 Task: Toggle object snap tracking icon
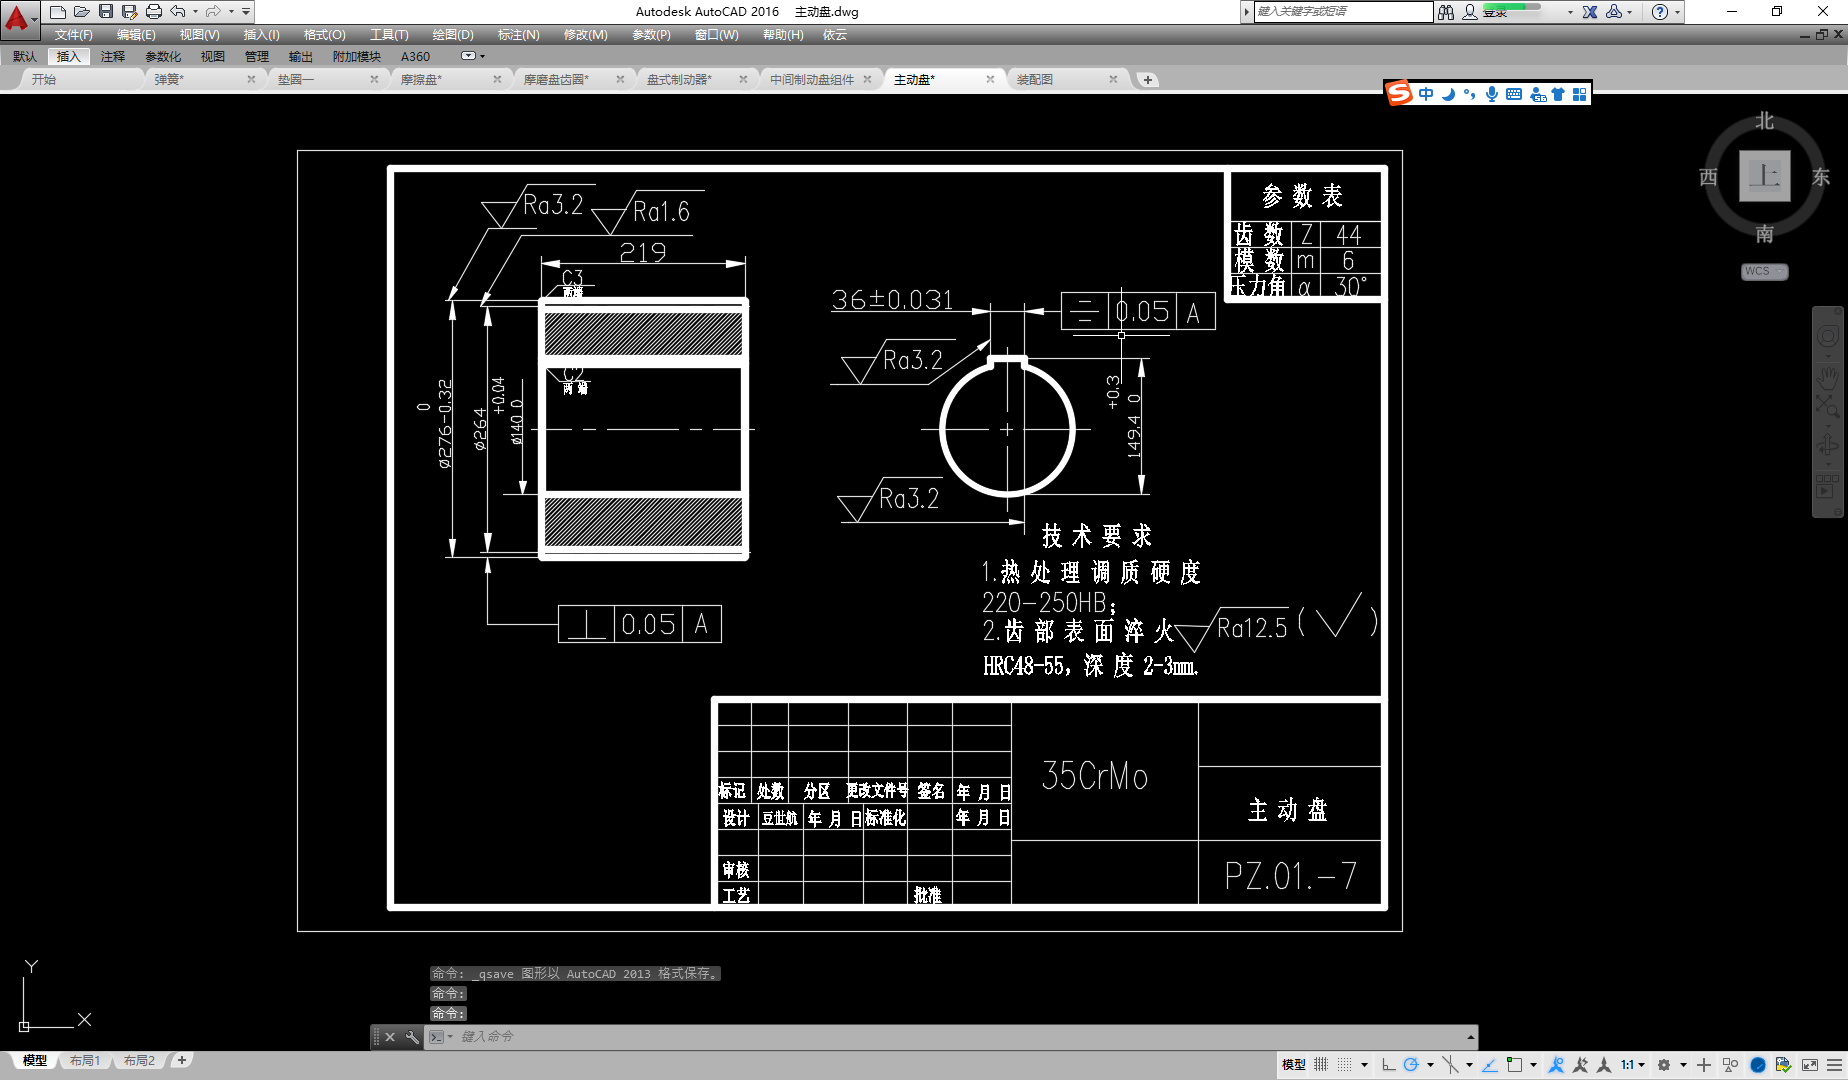1489,1064
